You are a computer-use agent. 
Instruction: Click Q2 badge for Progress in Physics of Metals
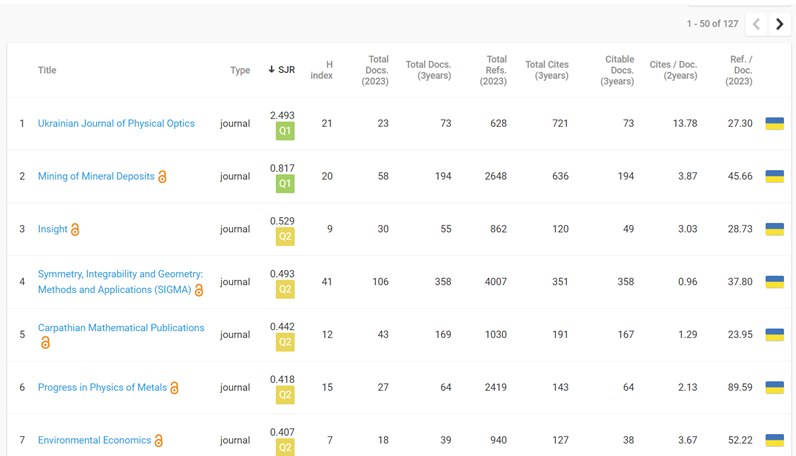click(285, 395)
